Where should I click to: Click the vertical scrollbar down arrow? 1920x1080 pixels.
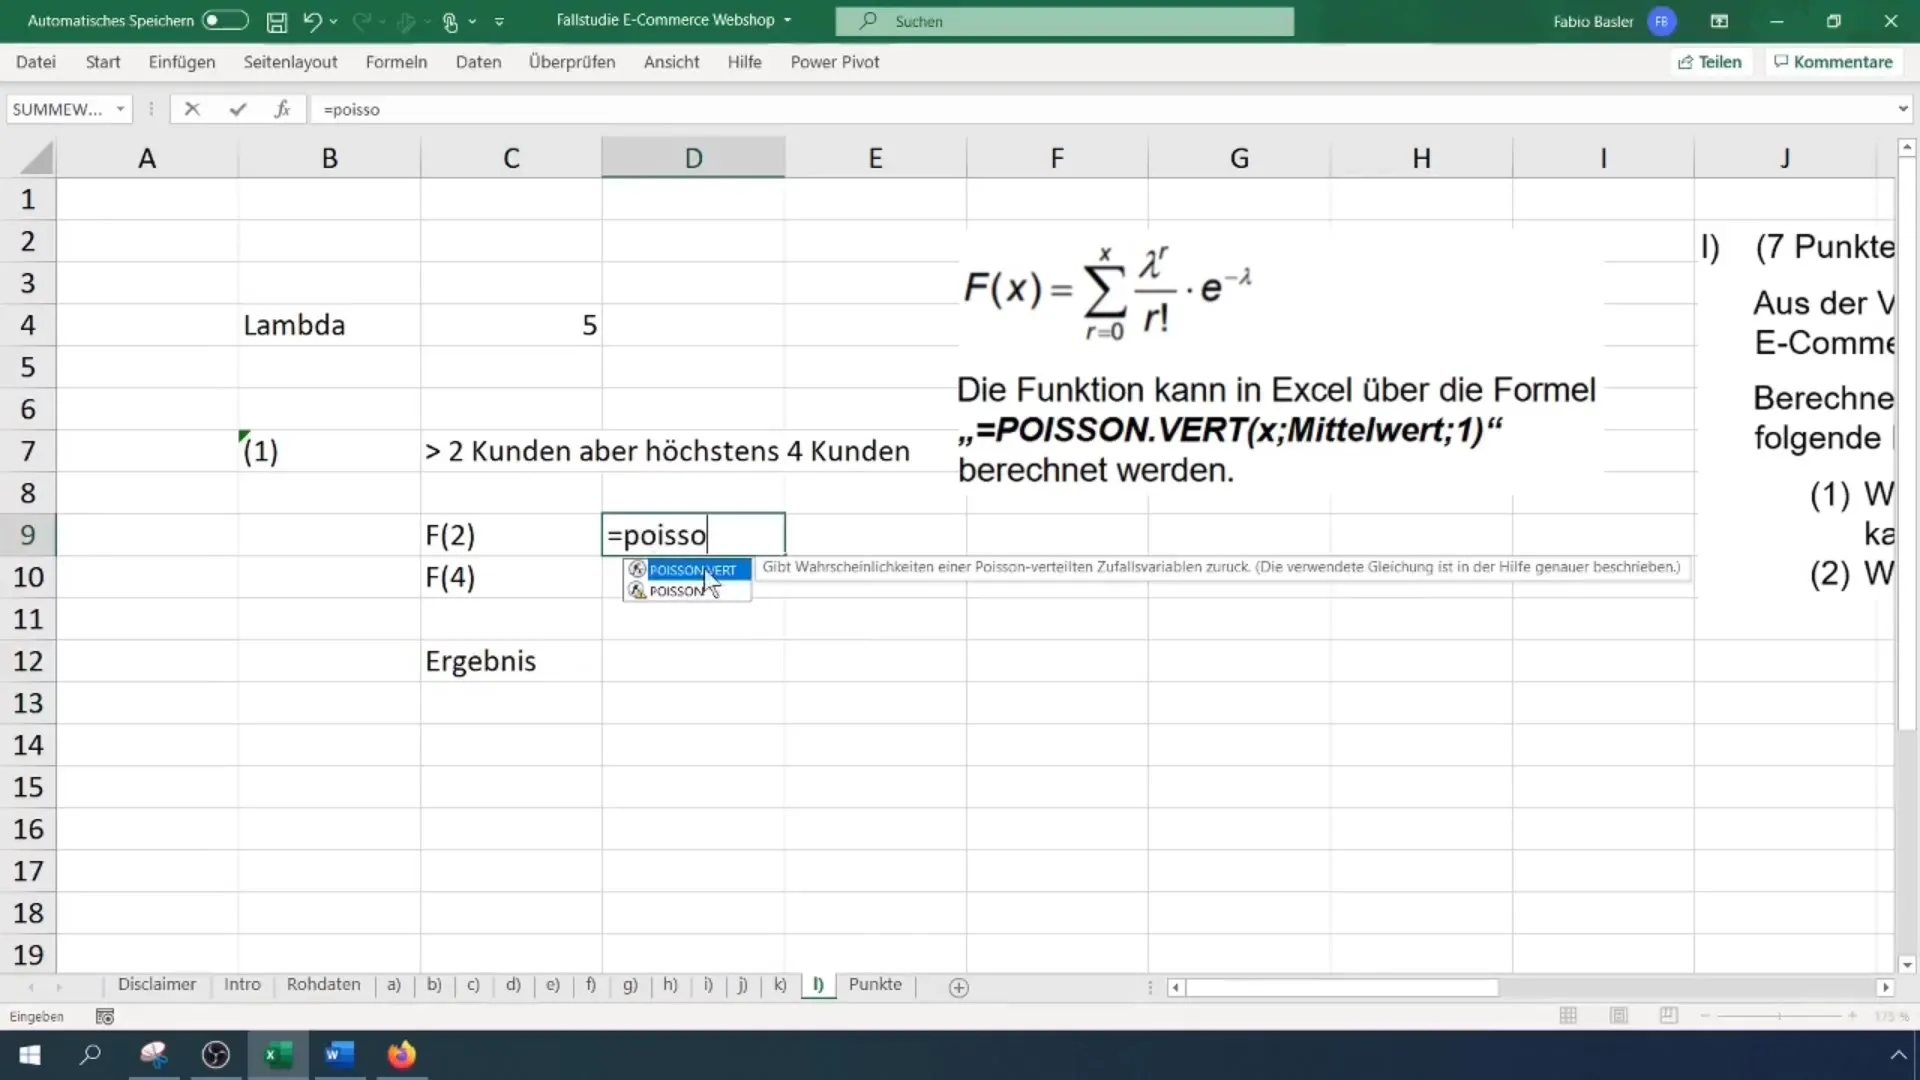(x=1907, y=965)
